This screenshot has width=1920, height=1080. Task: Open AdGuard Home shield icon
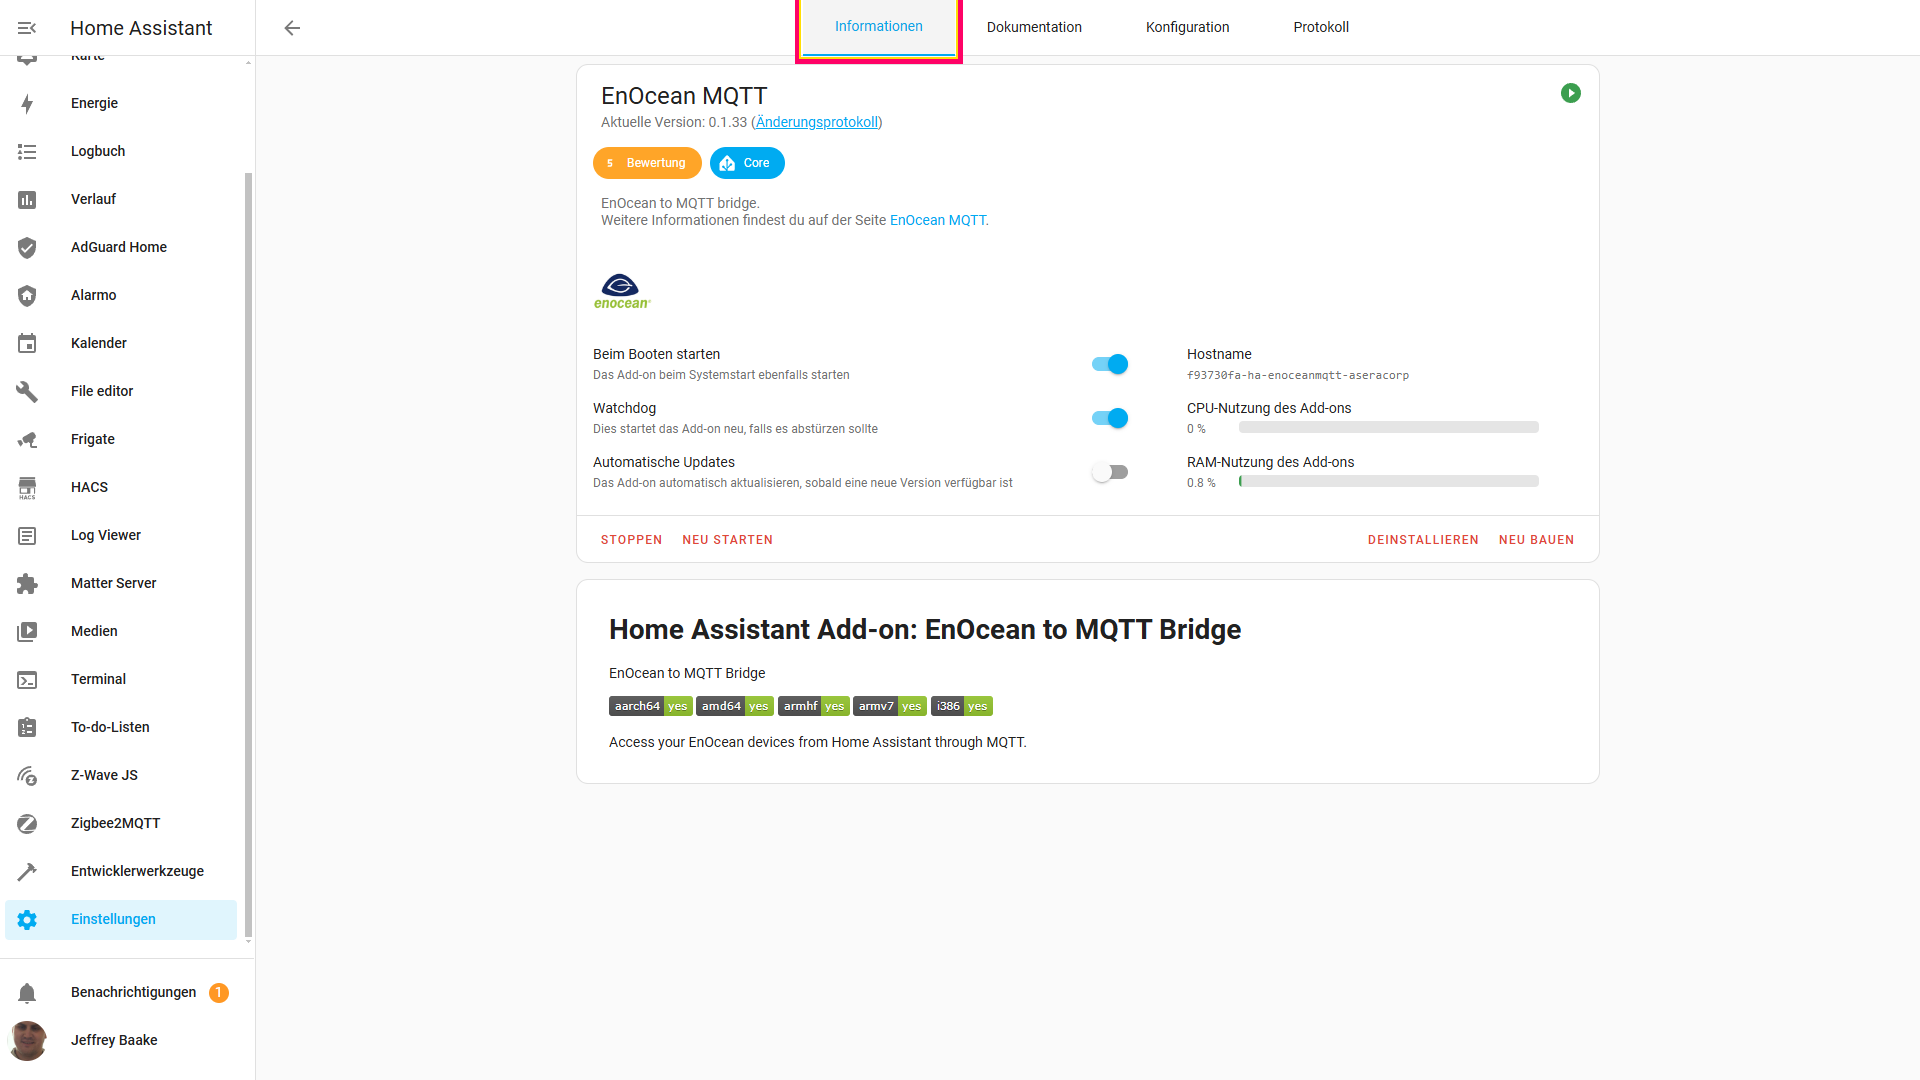point(27,248)
